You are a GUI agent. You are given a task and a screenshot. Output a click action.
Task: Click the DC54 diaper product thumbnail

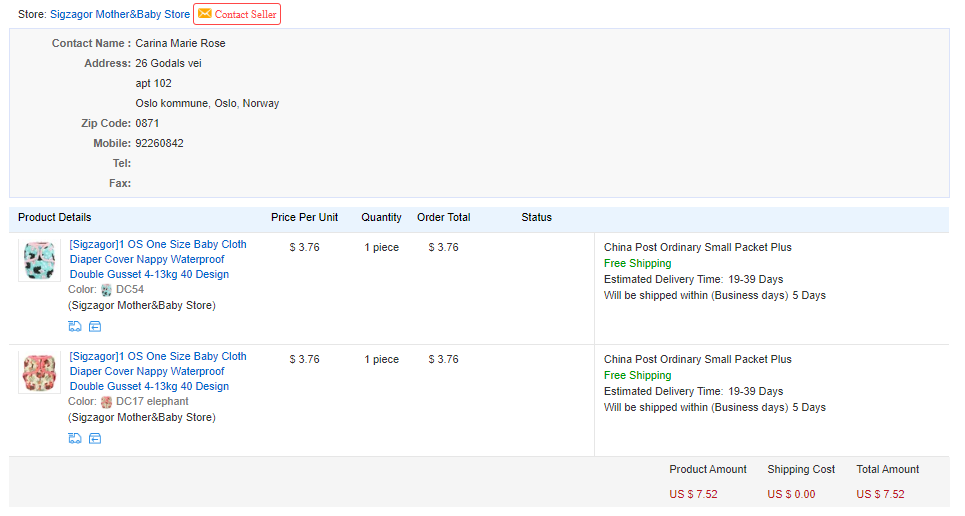click(39, 260)
